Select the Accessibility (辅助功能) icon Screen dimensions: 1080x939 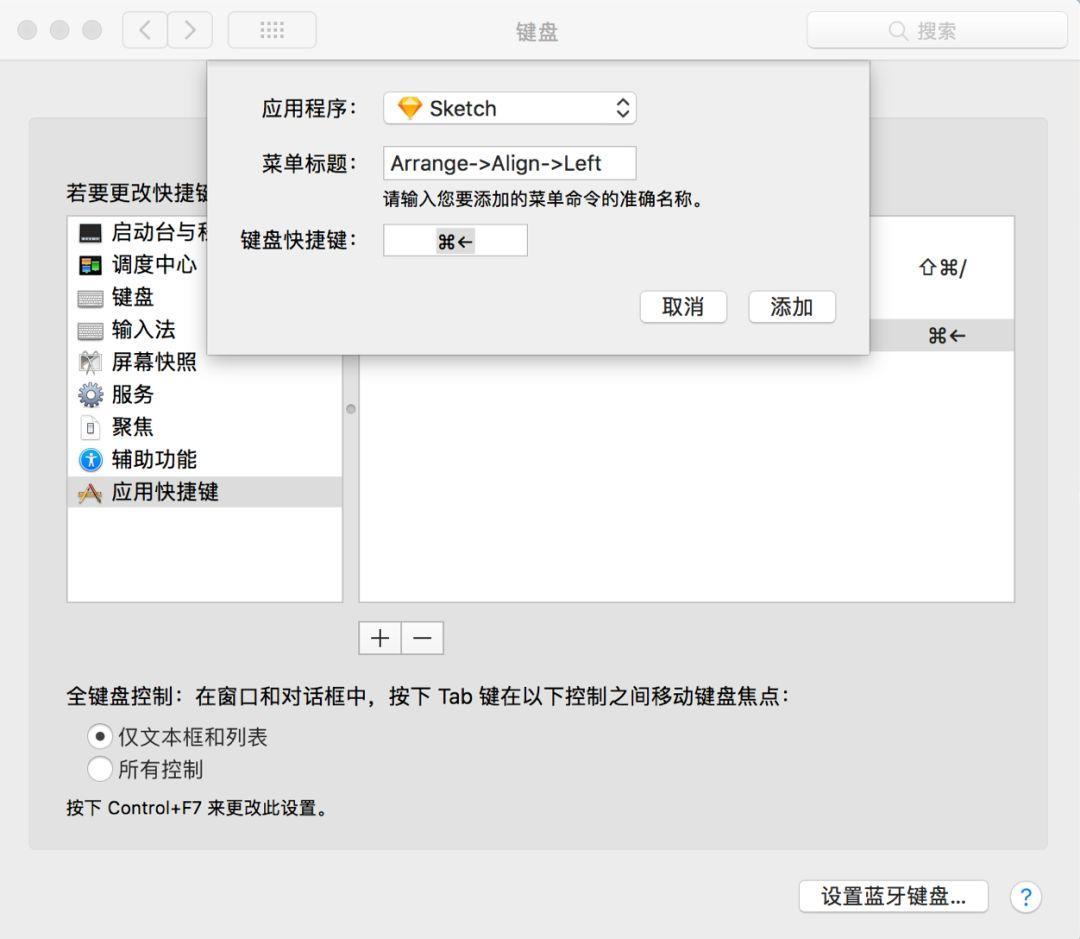click(x=90, y=460)
